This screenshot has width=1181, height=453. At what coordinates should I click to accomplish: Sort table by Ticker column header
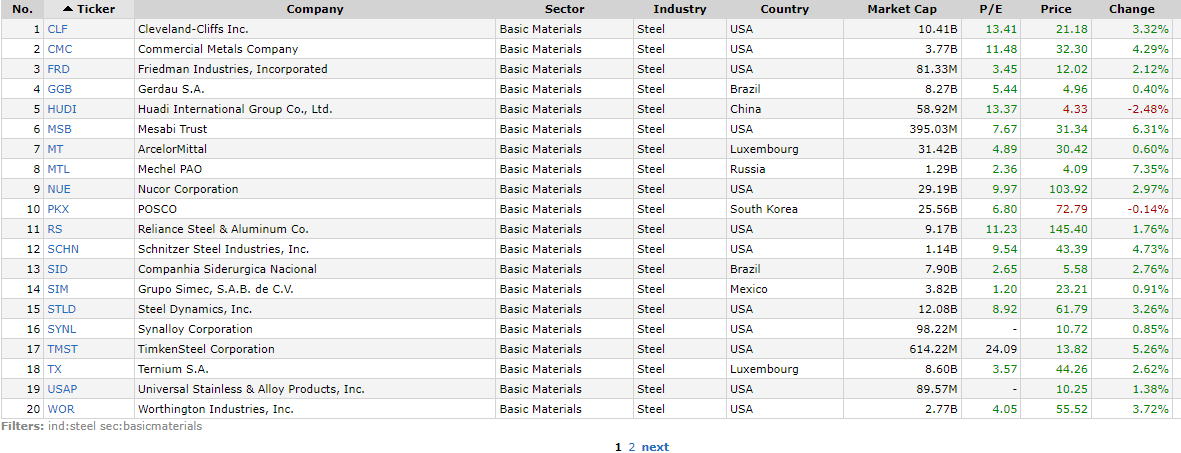coord(96,9)
